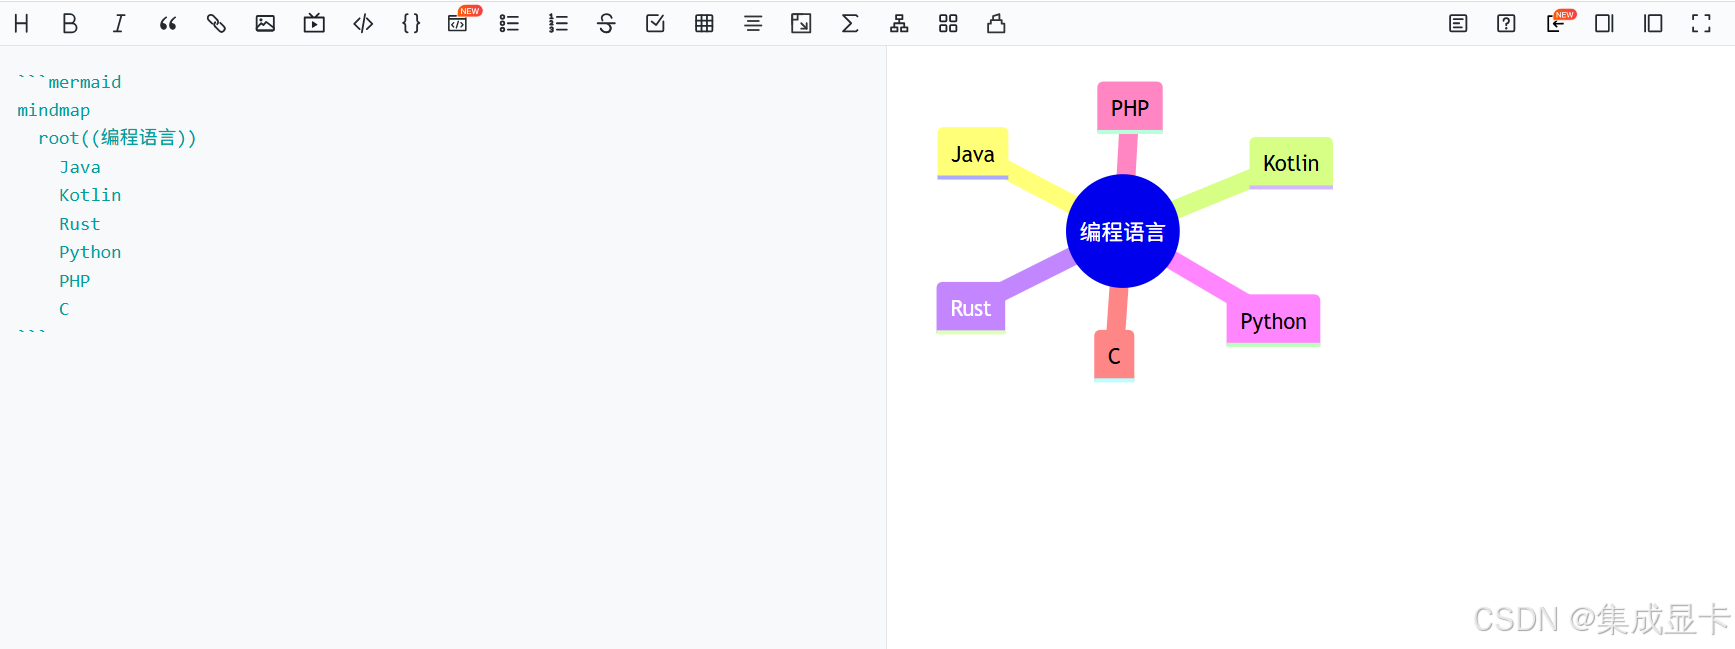The image size is (1735, 649).
Task: Open the code snippet tool marked NEW
Action: [459, 23]
